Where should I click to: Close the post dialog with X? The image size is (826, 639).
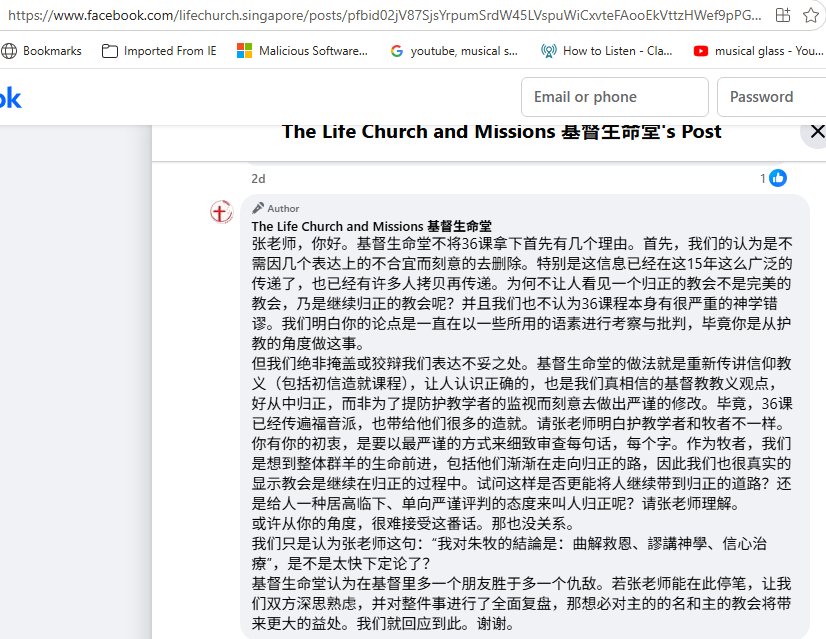pos(817,131)
